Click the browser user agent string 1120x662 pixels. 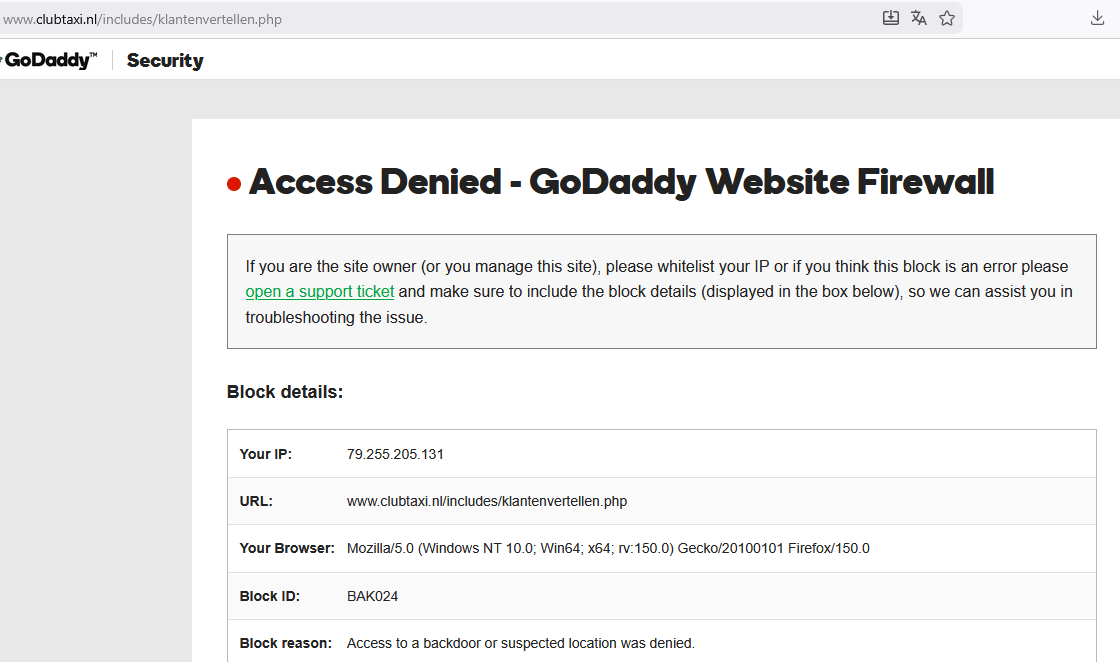(608, 548)
